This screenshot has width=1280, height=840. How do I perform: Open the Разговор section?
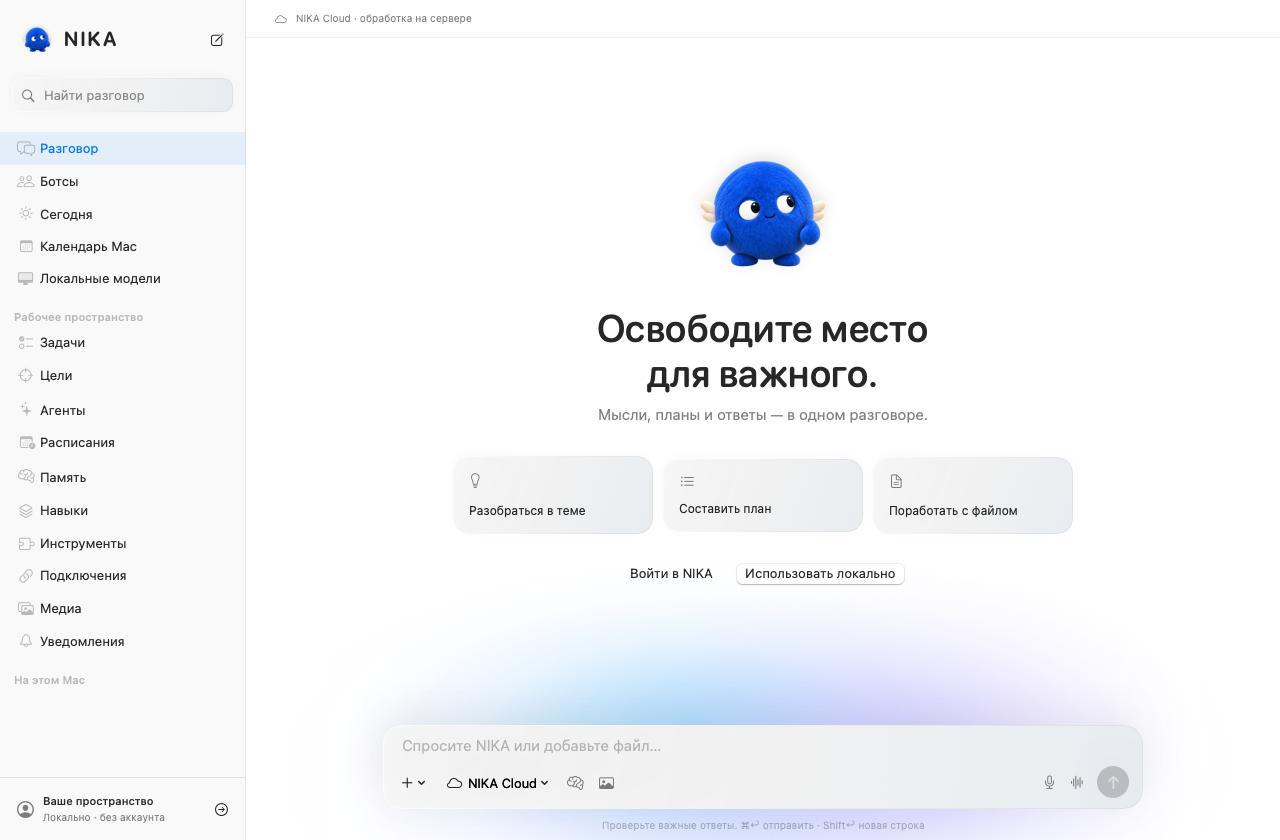tap(122, 148)
